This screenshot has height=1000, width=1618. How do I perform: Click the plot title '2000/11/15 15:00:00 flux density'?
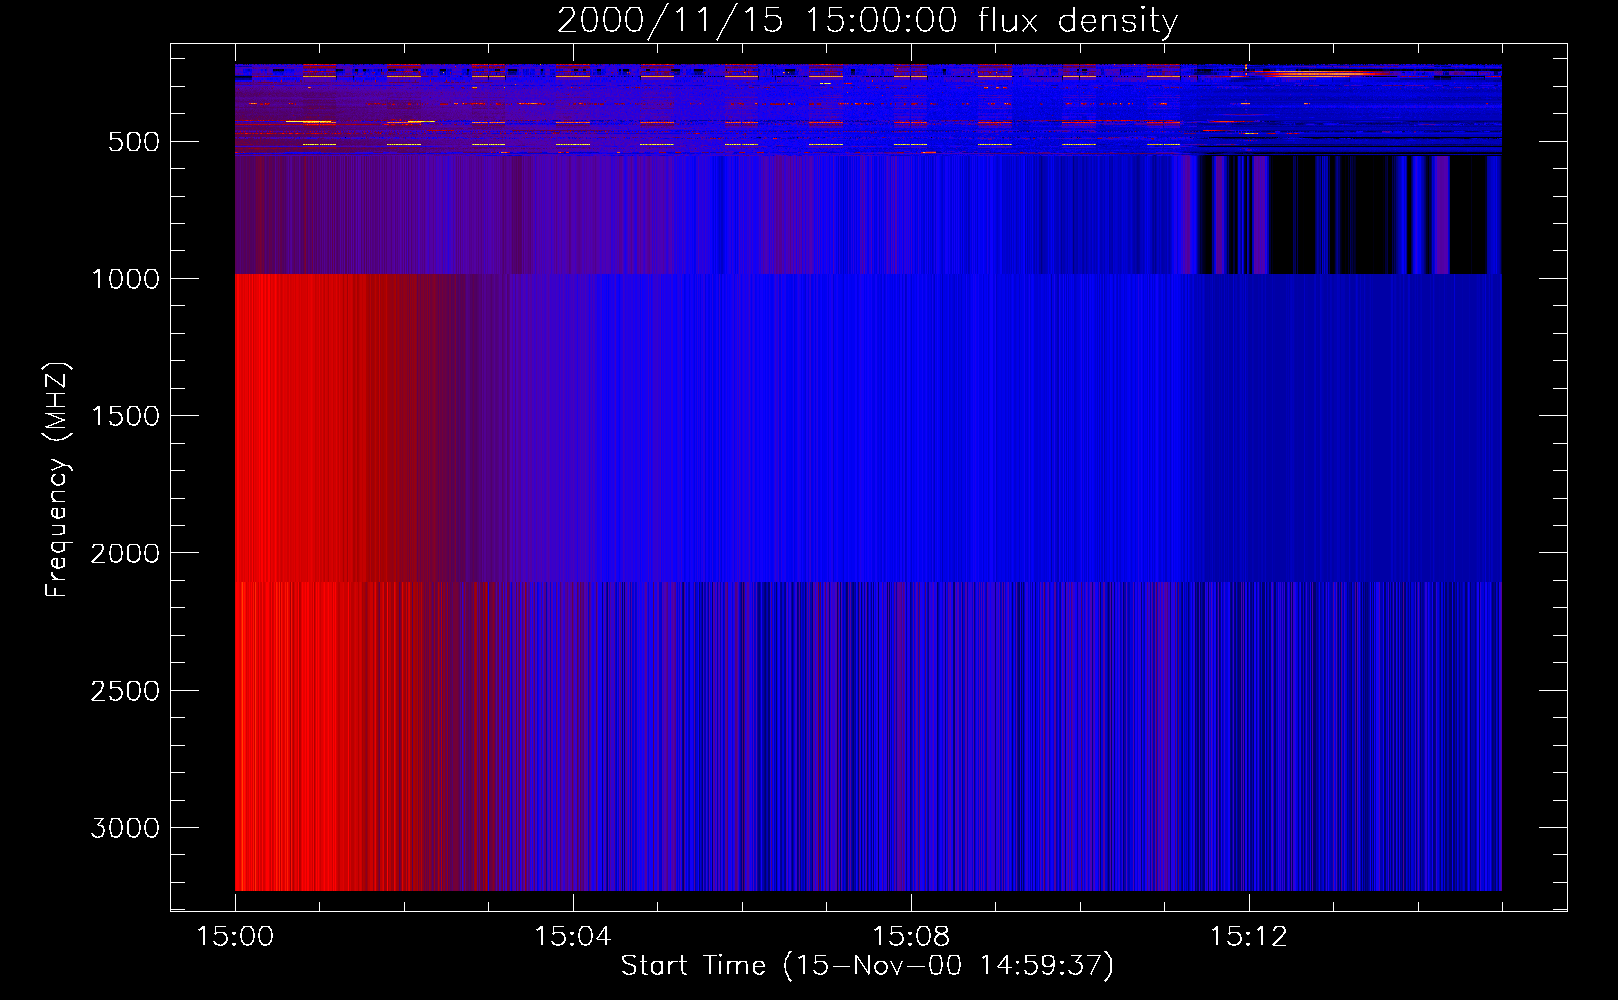867,21
